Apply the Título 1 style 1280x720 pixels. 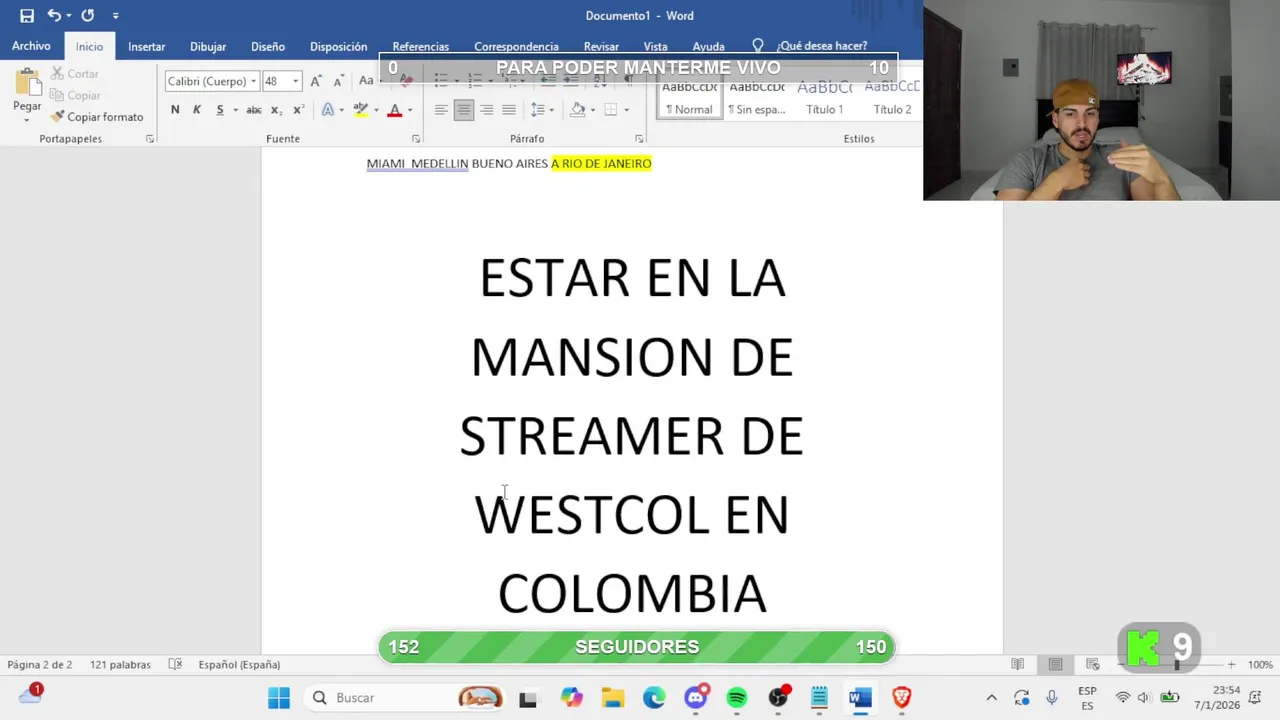pyautogui.click(x=824, y=100)
